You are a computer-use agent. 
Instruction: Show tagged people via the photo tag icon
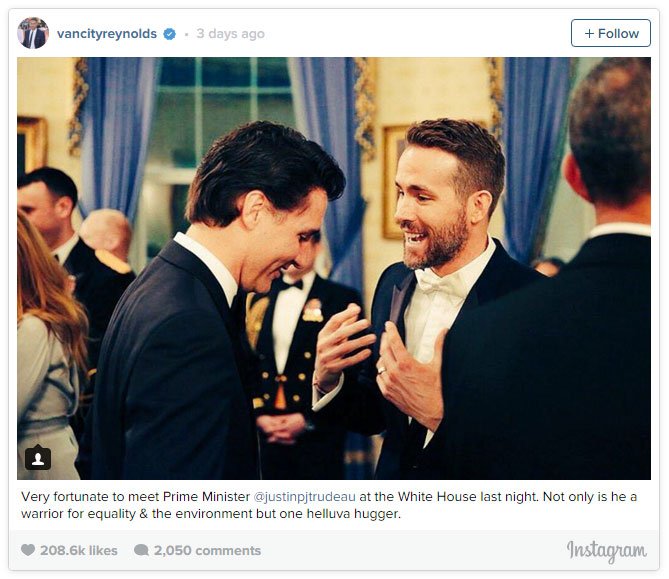pyautogui.click(x=38, y=458)
